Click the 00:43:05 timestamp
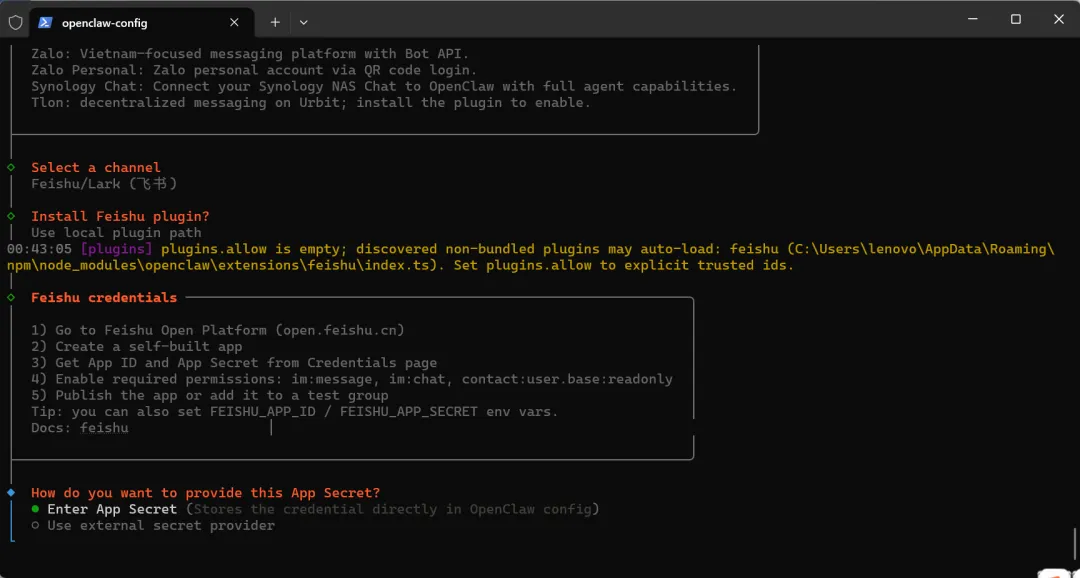This screenshot has height=578, width=1080. (x=39, y=249)
